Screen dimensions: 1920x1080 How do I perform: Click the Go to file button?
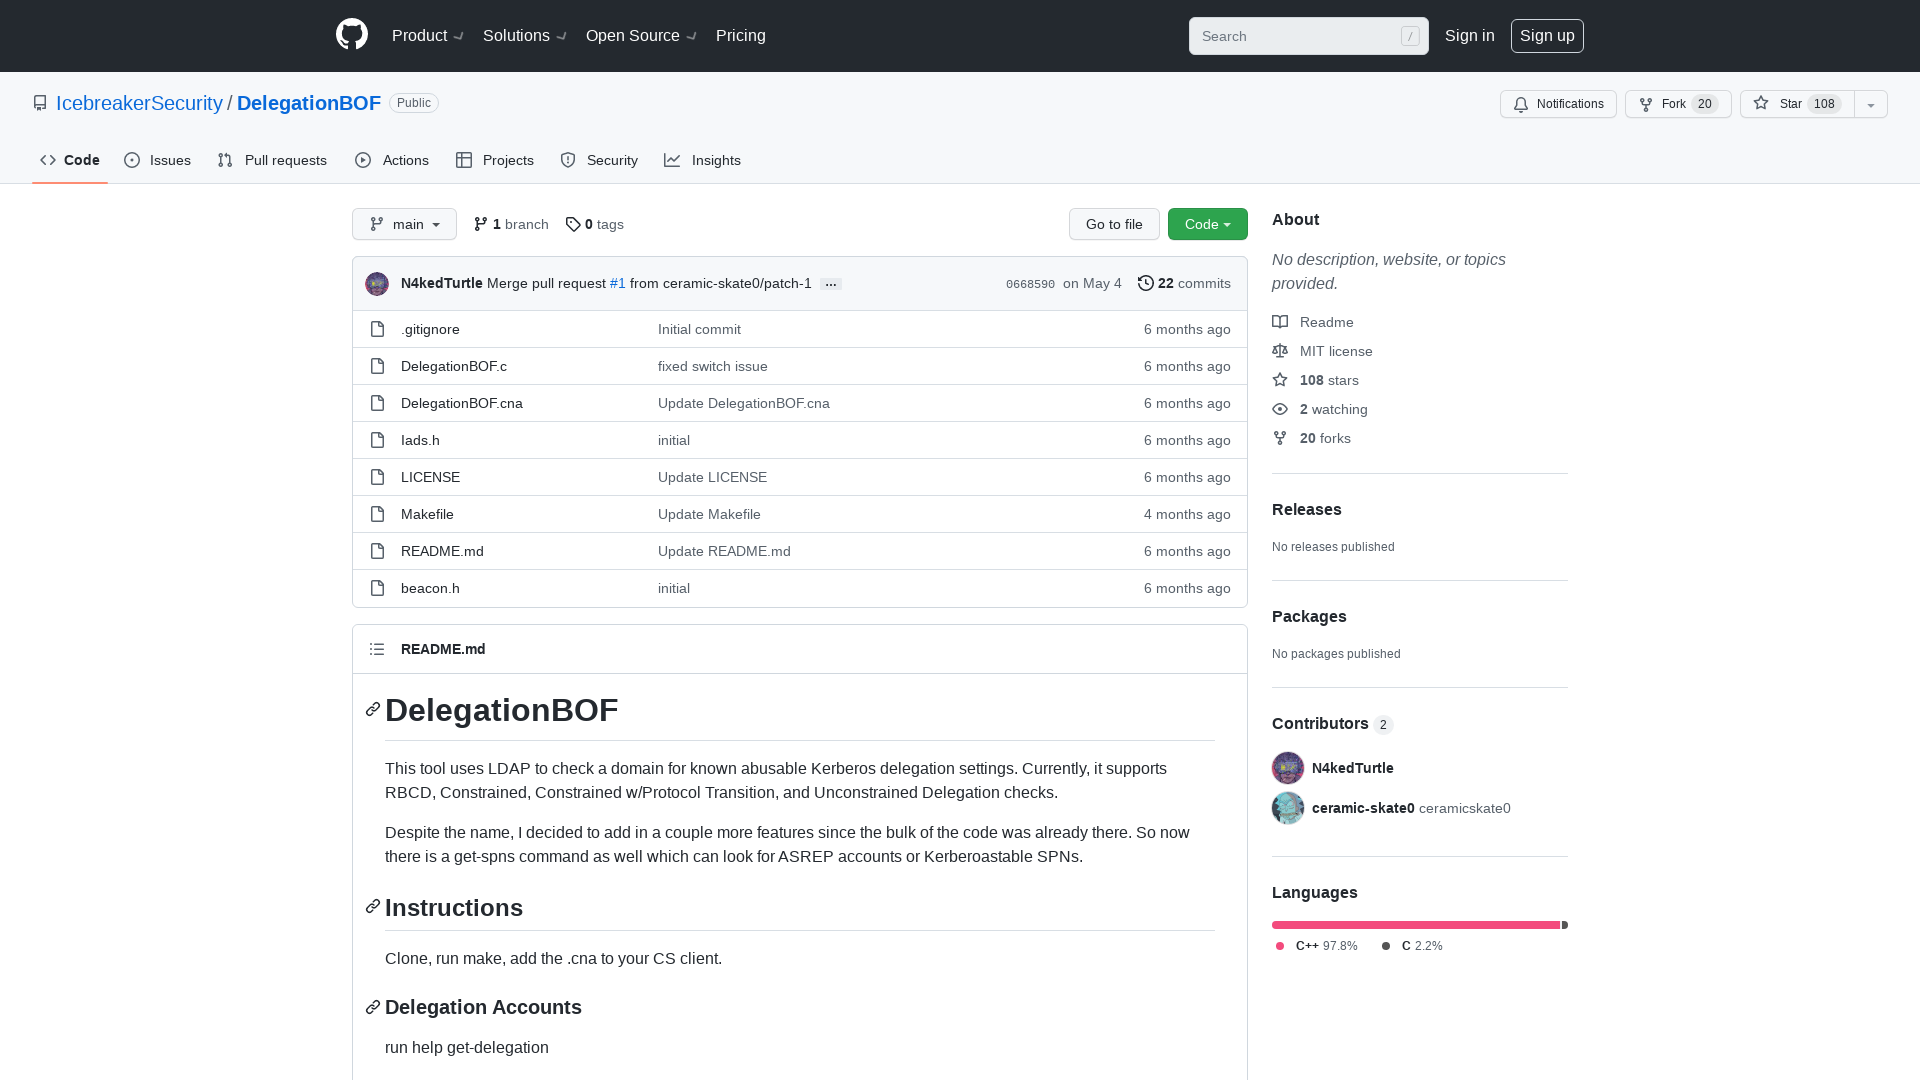[x=1114, y=224]
